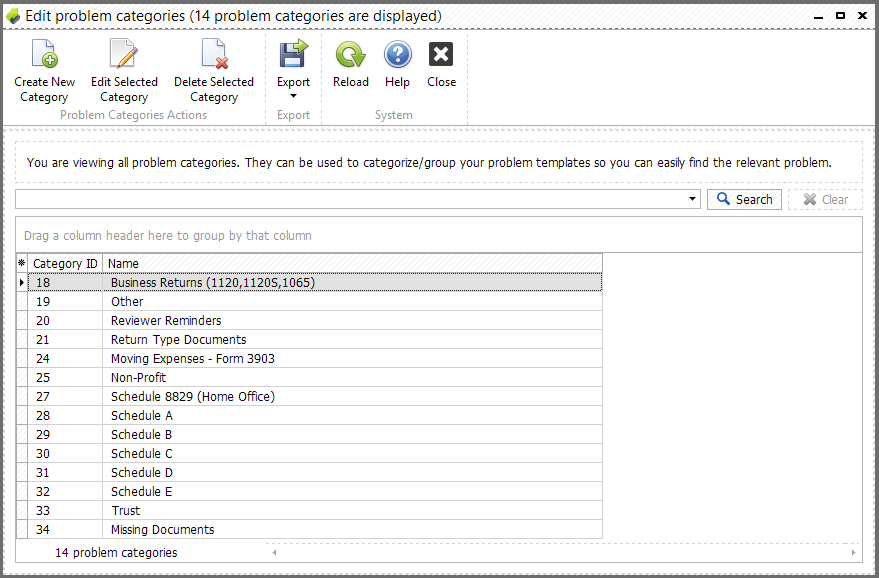Click Category ID cell 27
This screenshot has width=879, height=578.
pyautogui.click(x=65, y=397)
